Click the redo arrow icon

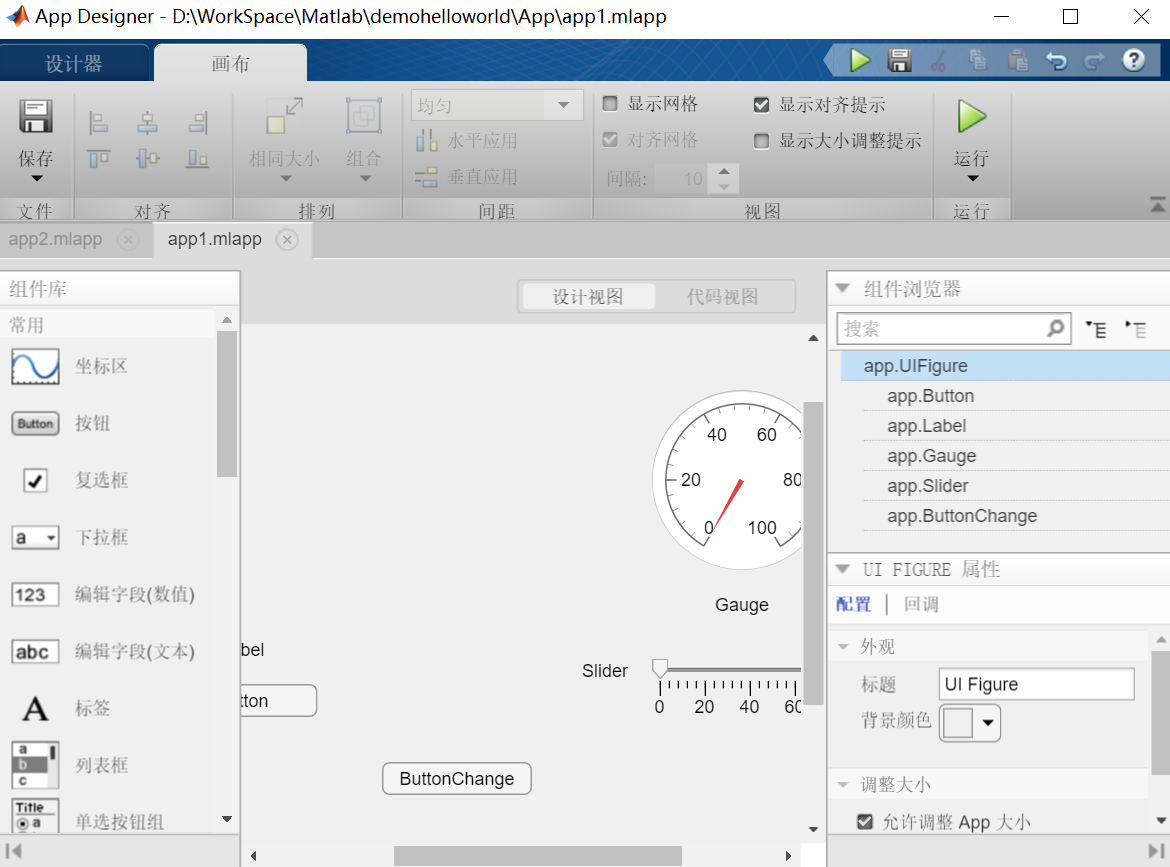[1095, 60]
